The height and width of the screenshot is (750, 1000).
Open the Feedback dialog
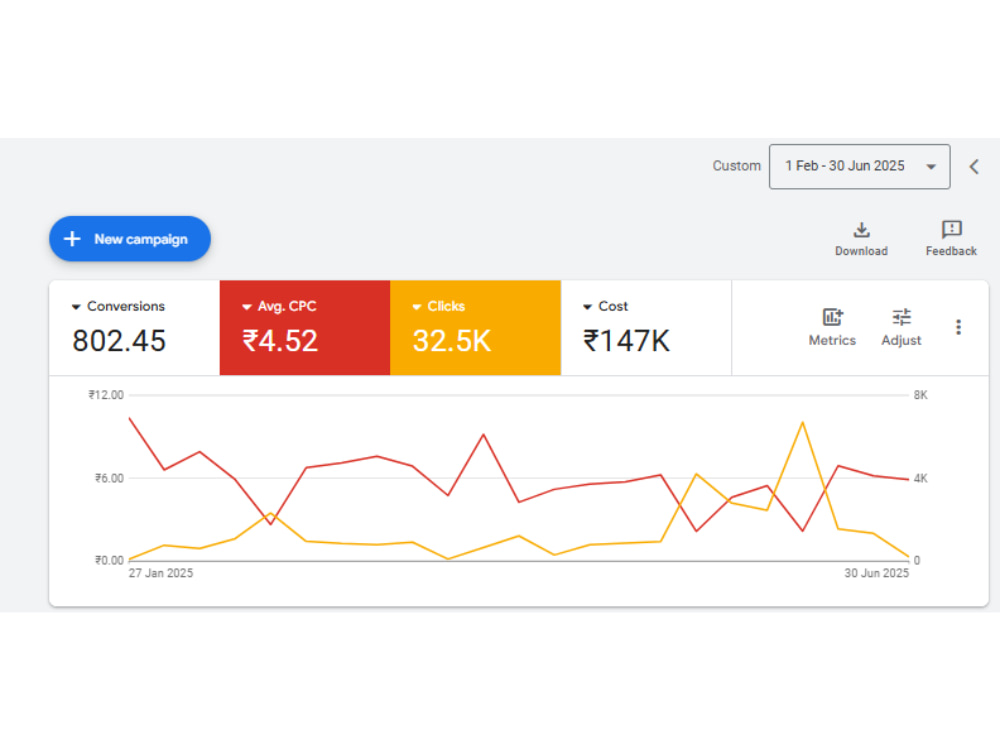(951, 239)
